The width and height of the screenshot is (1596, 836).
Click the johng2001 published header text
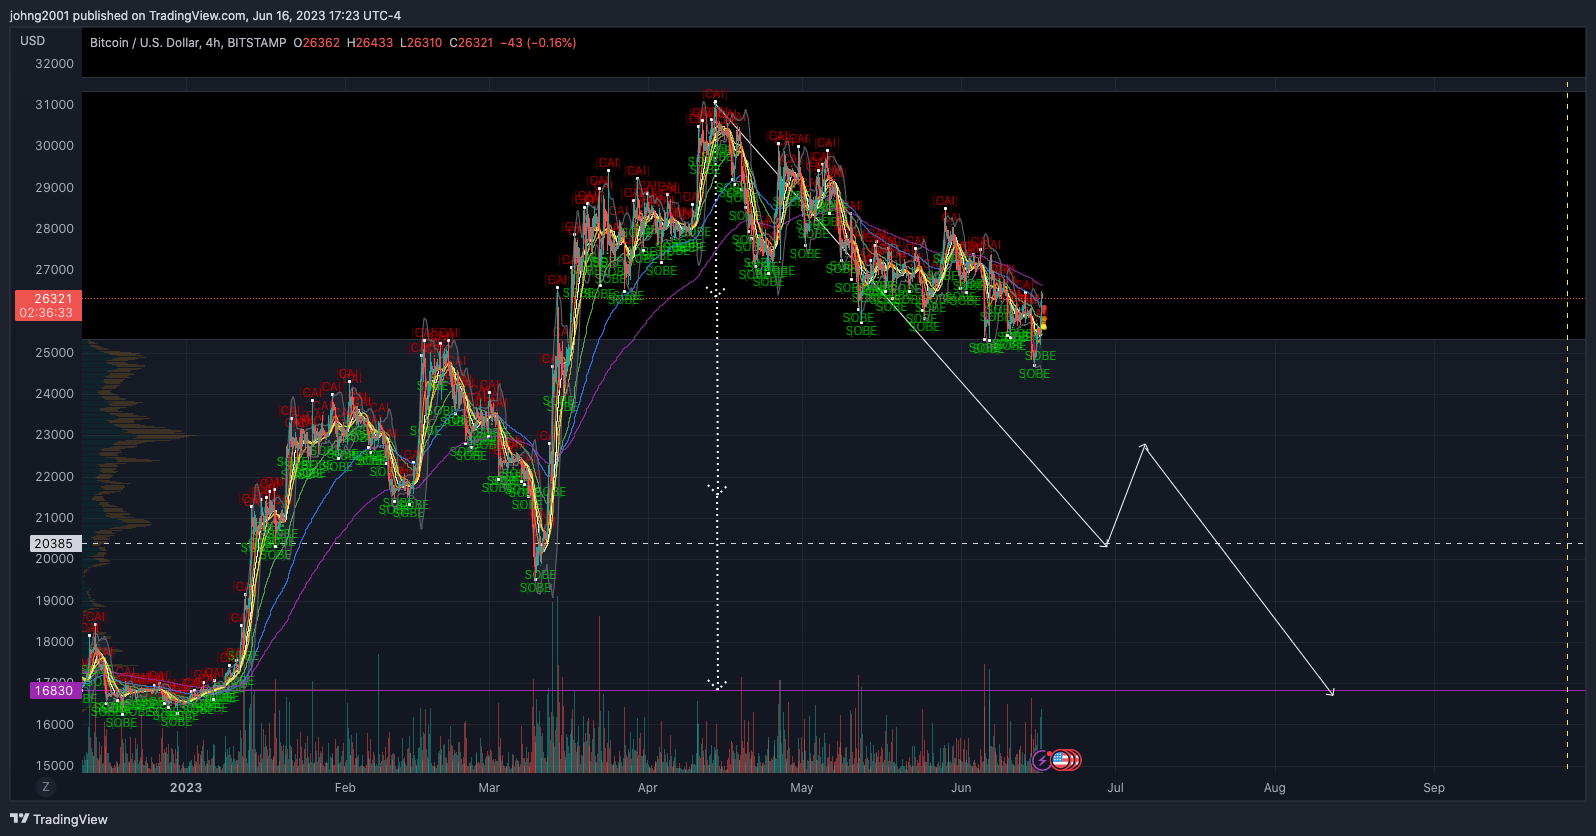tap(205, 15)
